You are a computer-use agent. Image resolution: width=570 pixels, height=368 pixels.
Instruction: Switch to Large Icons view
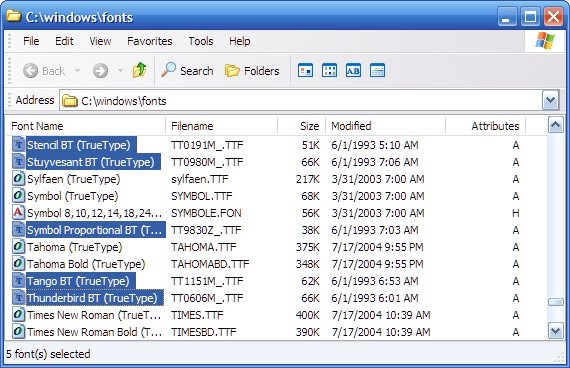pos(305,70)
